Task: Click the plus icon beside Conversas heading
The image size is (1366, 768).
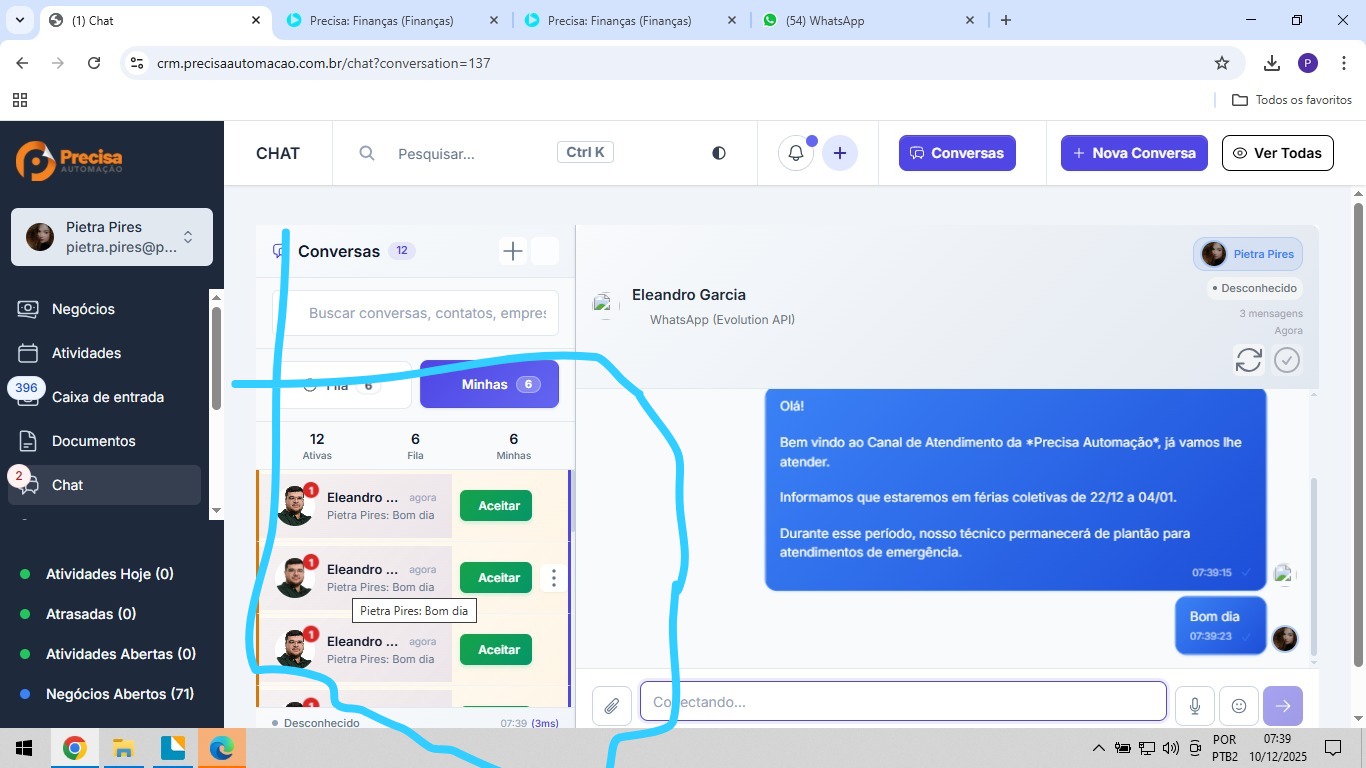Action: (x=512, y=251)
